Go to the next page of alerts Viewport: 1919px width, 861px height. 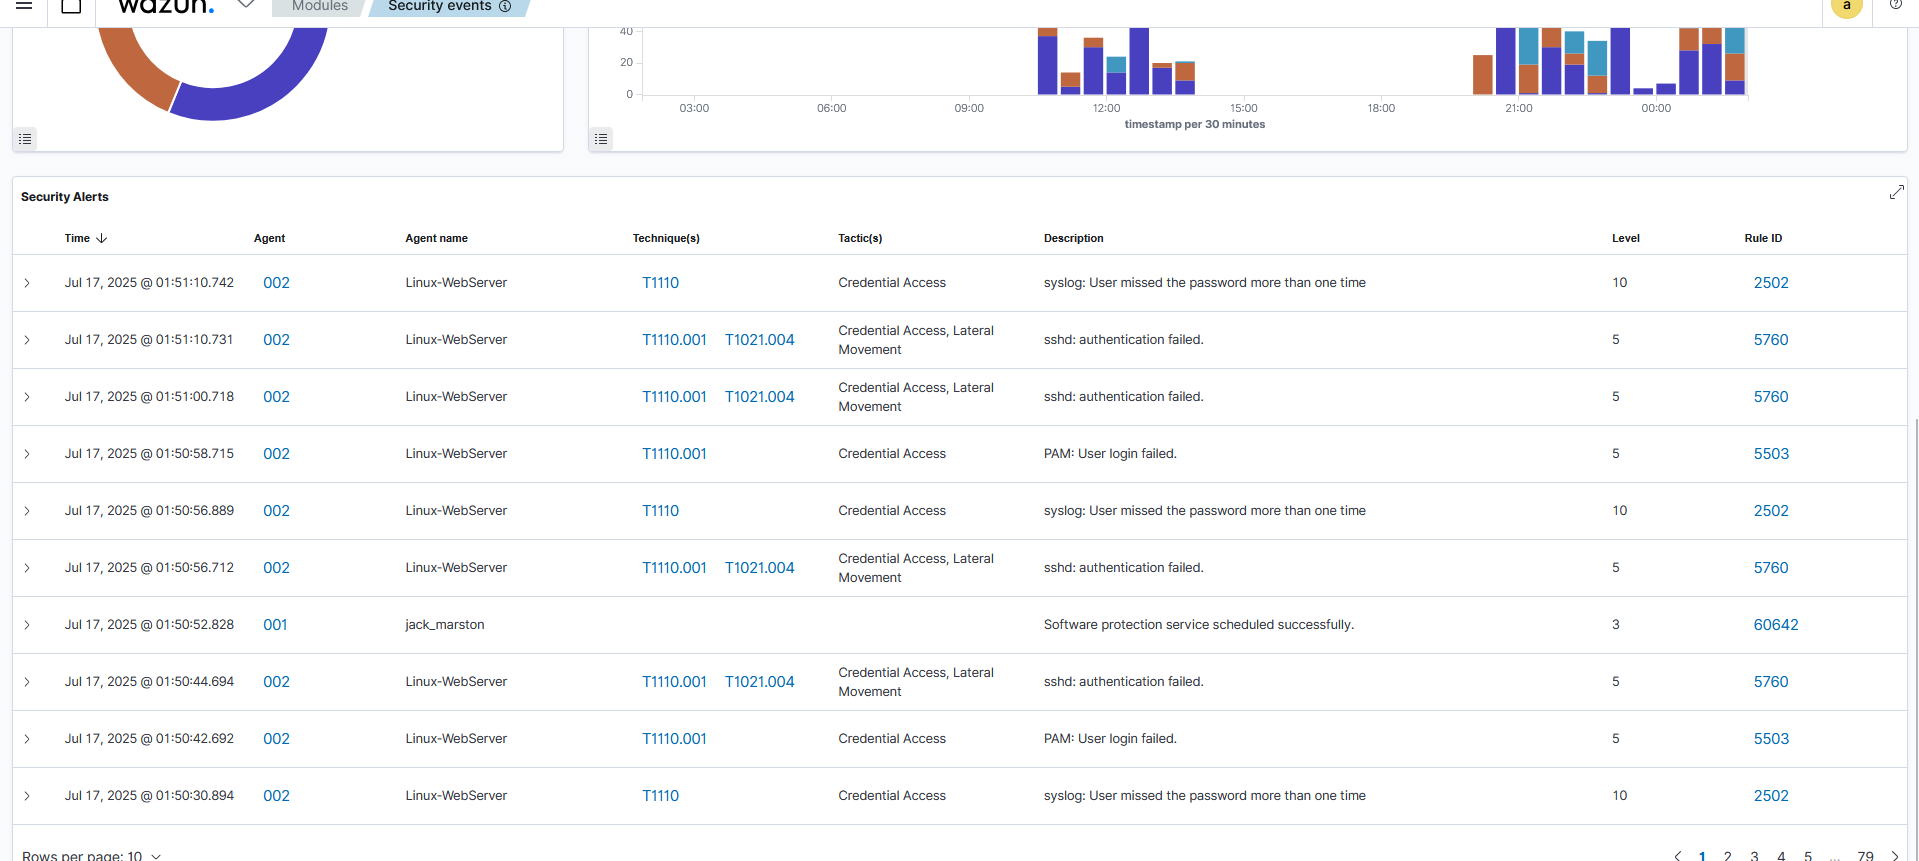pos(1894,856)
